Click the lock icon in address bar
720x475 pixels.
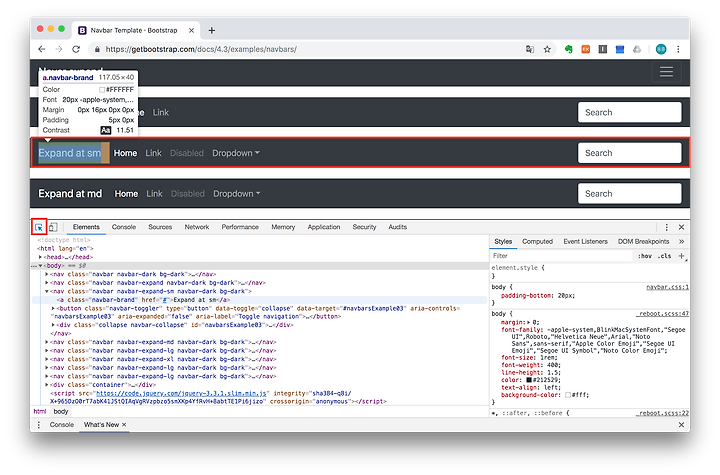[x=97, y=49]
